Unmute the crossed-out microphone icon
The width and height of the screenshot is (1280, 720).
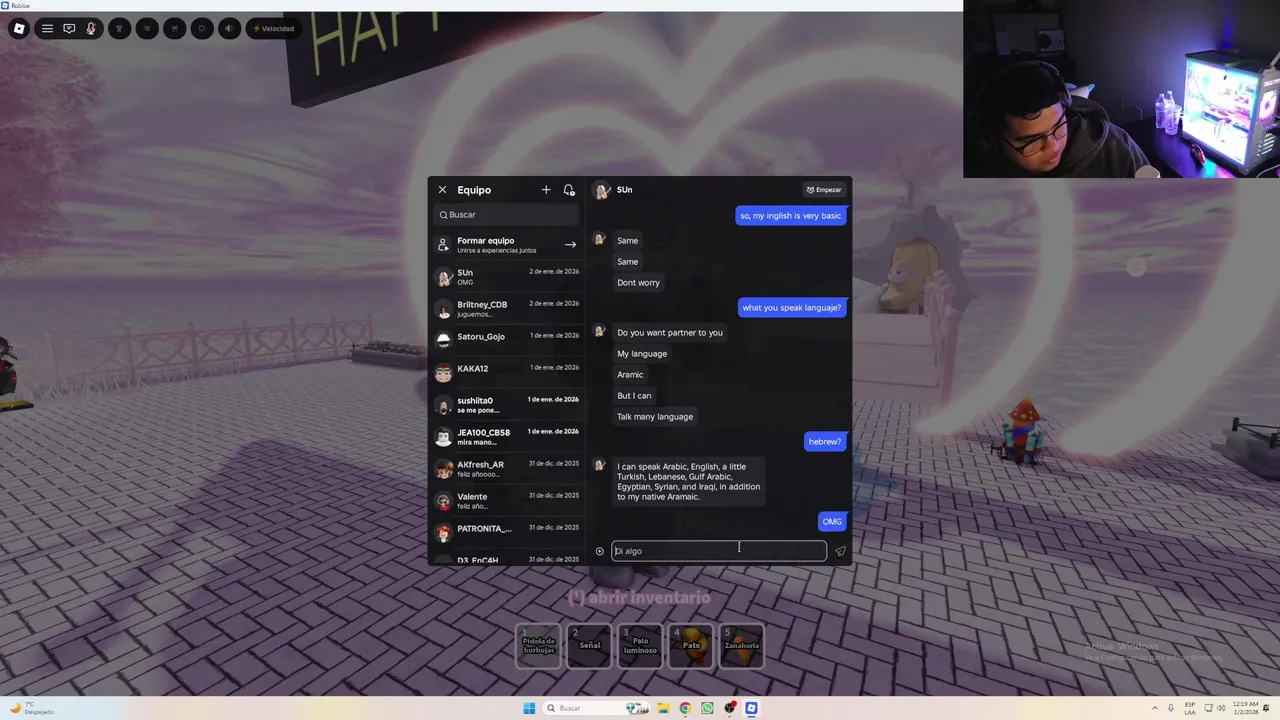[x=91, y=28]
